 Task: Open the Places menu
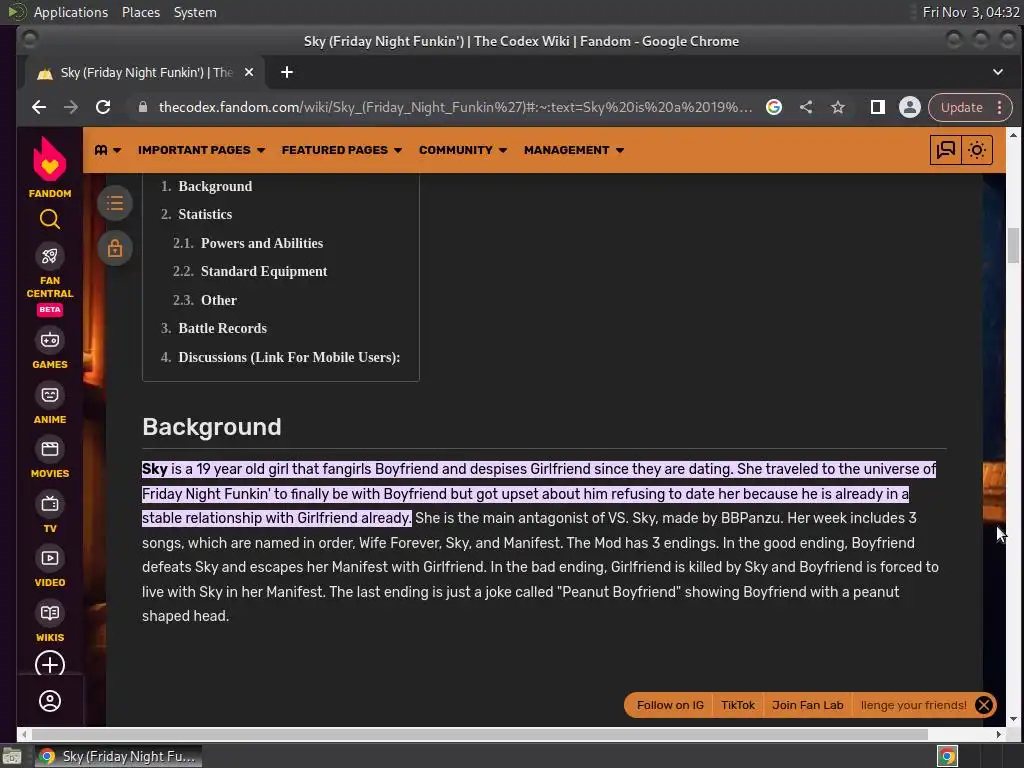(x=141, y=12)
